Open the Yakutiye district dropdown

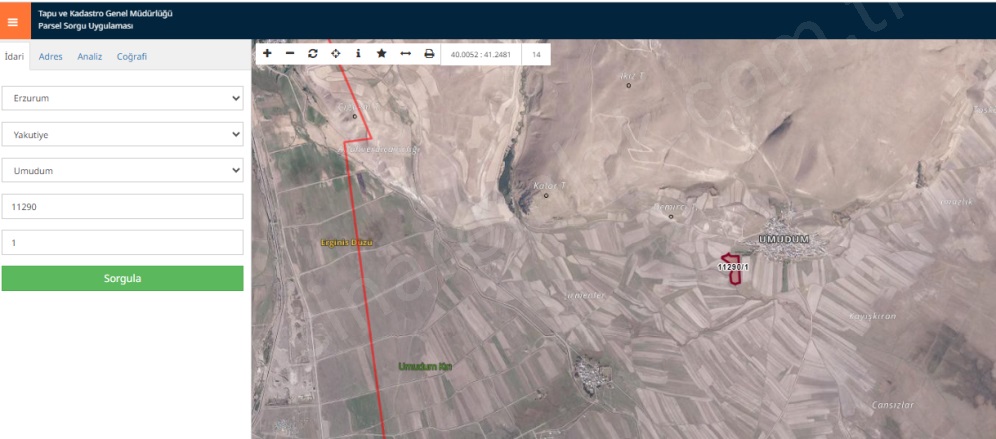coord(122,134)
